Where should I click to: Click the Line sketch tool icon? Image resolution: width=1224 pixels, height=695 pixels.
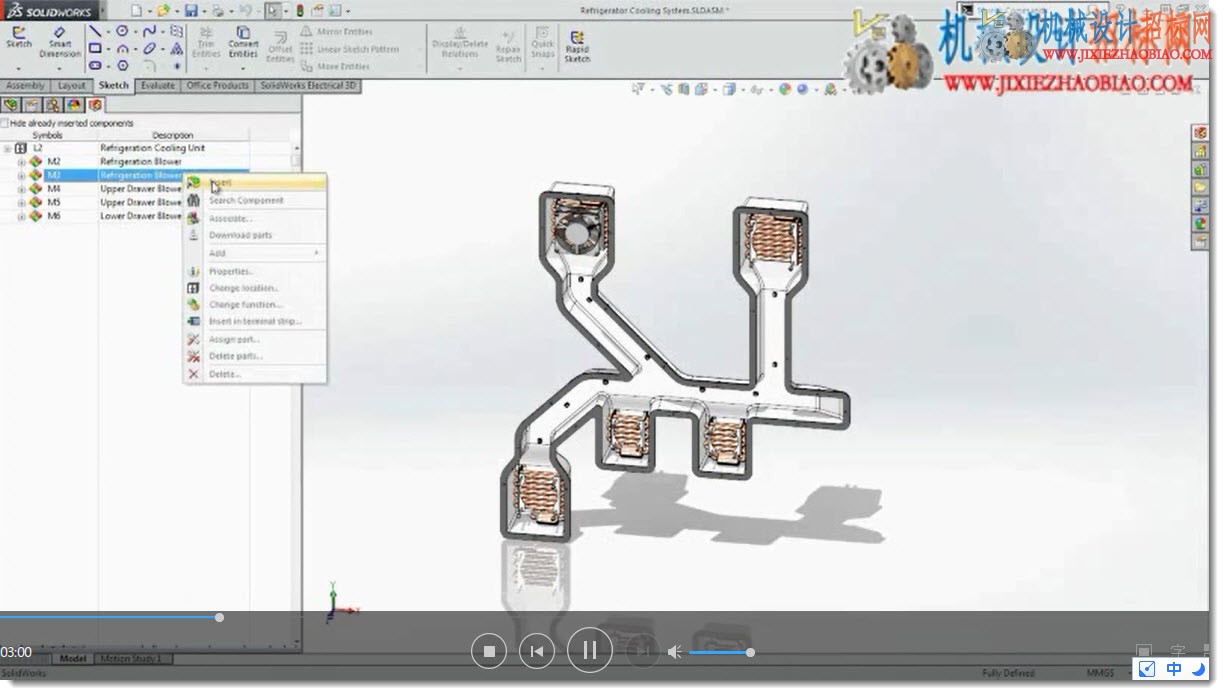95,31
